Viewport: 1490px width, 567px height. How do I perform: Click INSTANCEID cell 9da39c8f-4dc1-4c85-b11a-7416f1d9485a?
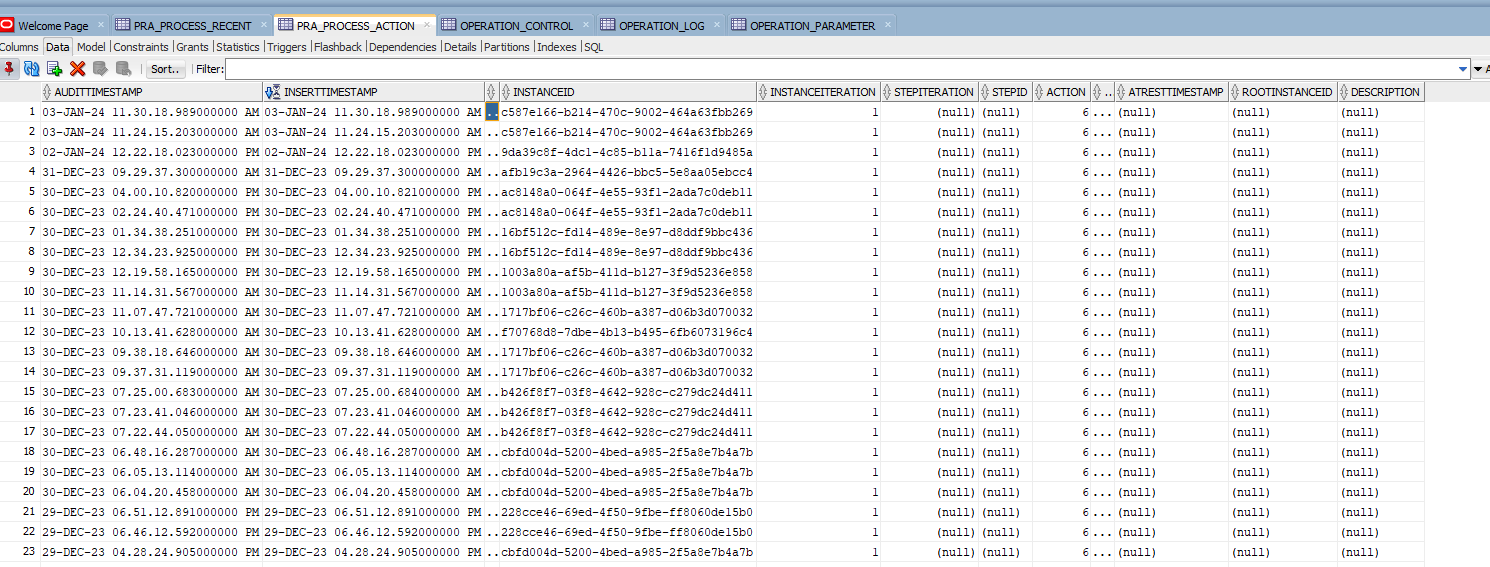tap(627, 152)
